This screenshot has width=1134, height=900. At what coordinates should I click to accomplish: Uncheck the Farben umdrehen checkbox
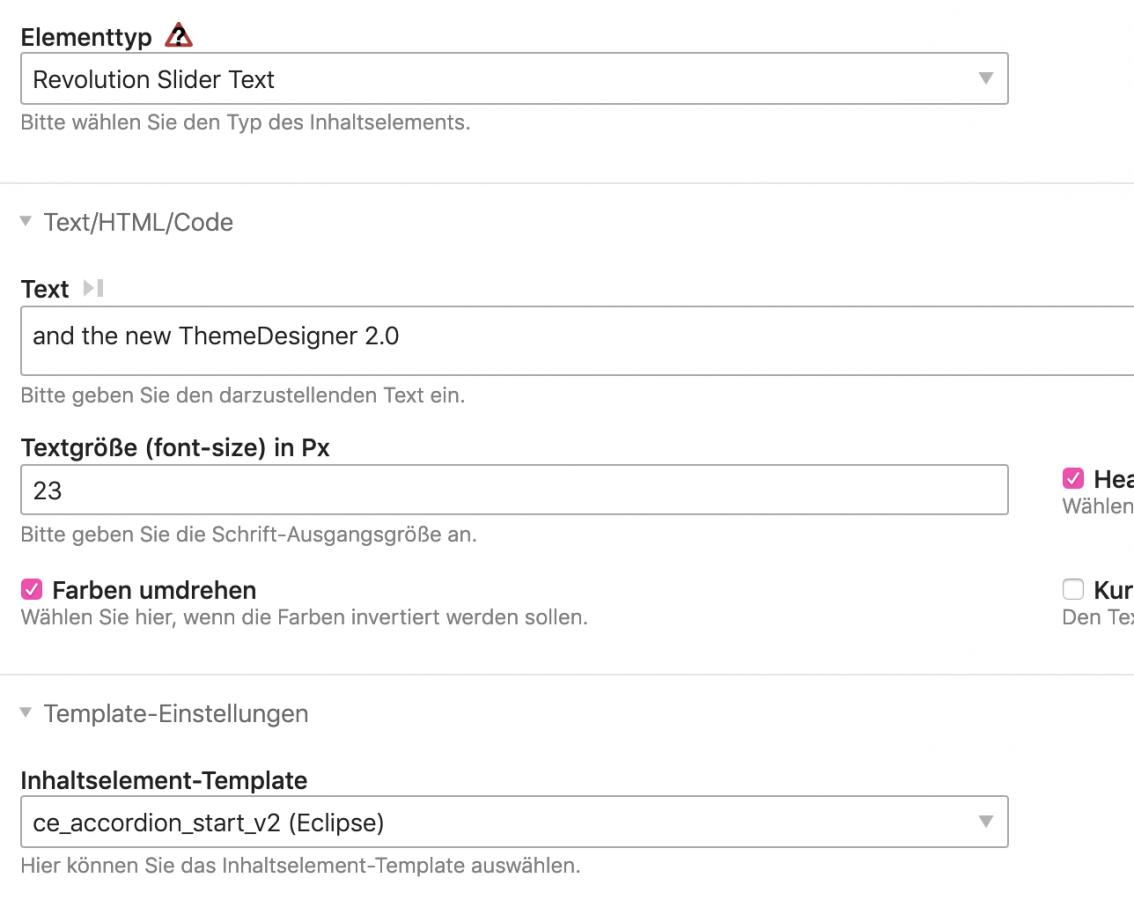[x=31, y=589]
